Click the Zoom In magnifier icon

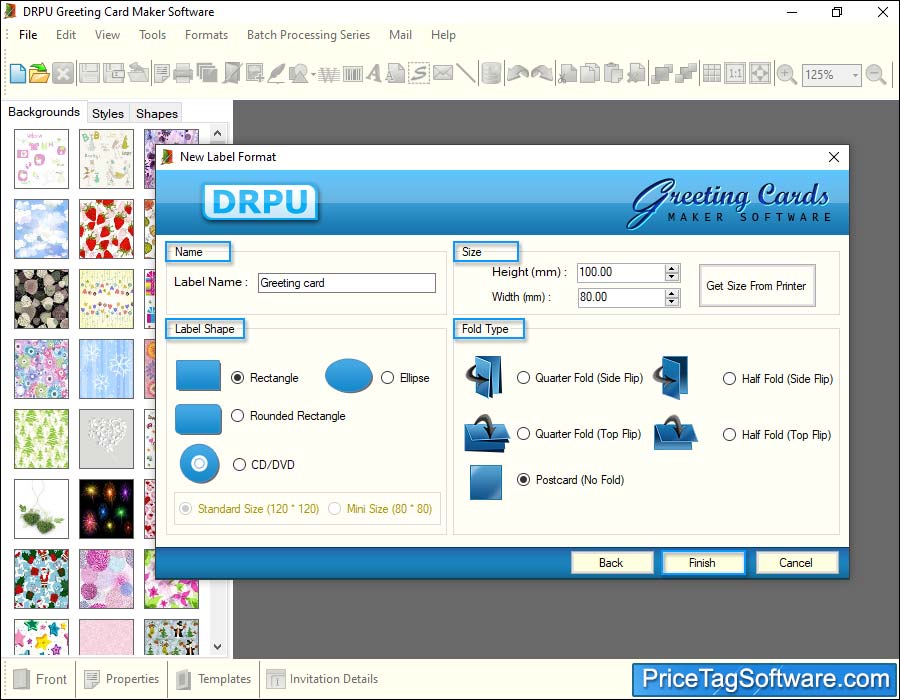tap(786, 75)
